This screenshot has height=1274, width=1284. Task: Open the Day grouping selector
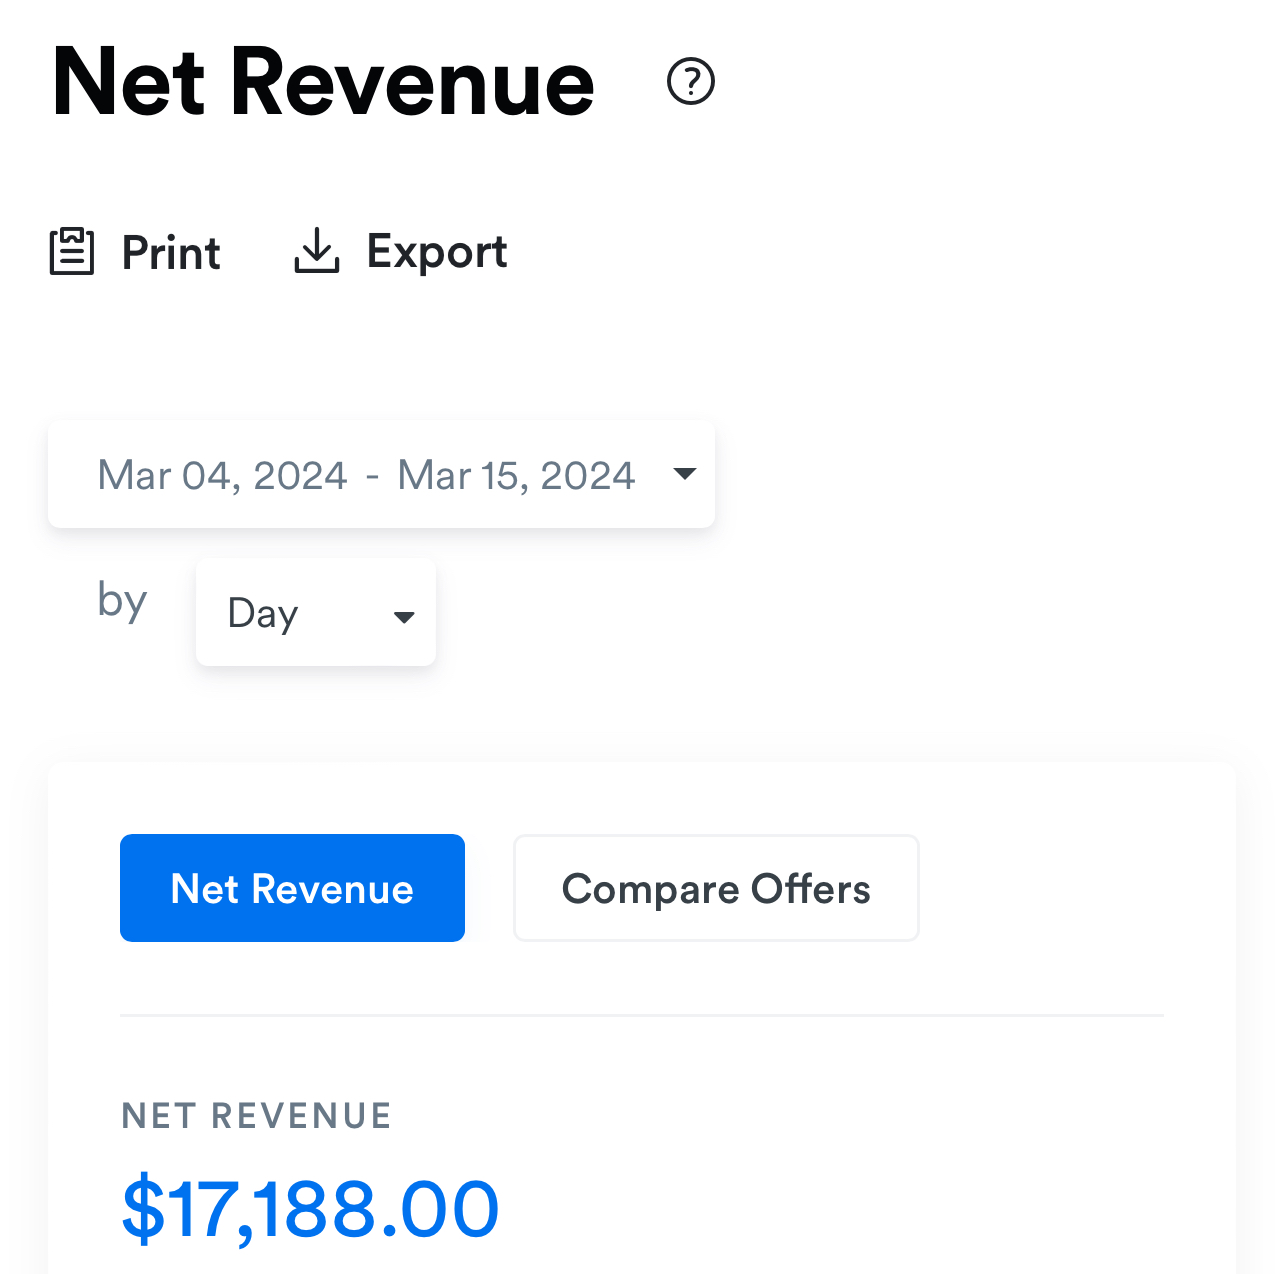tap(316, 613)
